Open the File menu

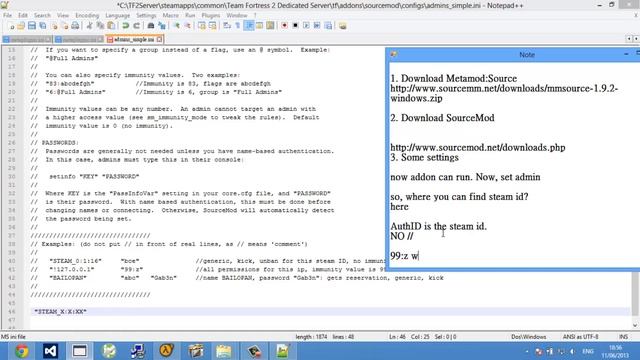point(7,15)
